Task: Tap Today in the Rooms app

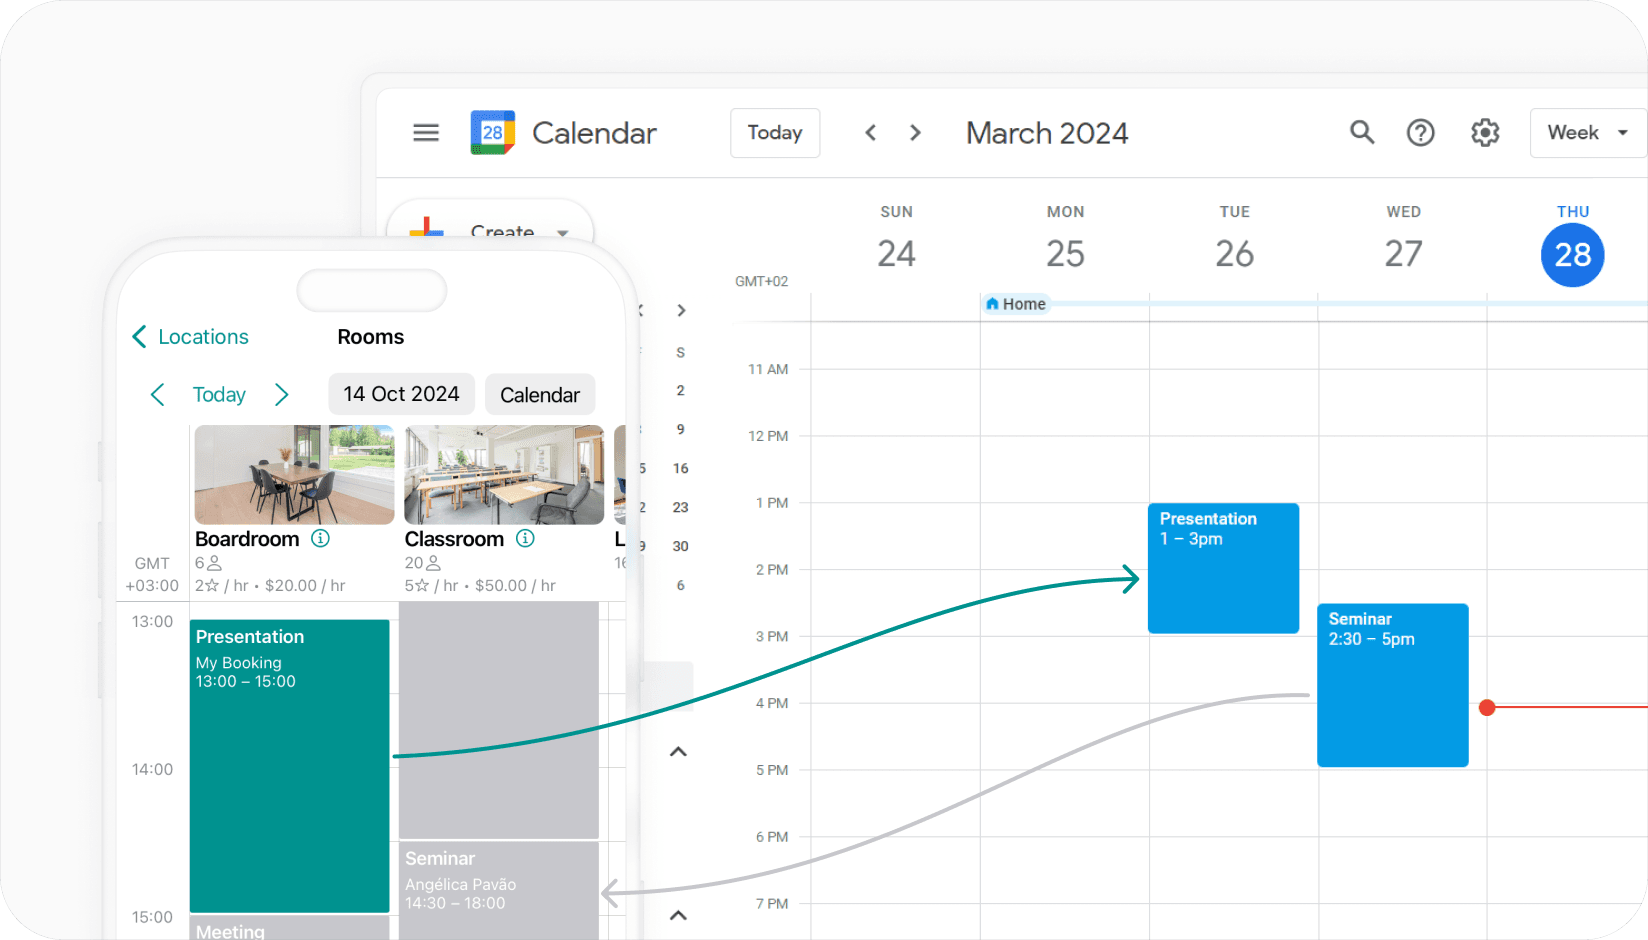Action: click(x=219, y=394)
